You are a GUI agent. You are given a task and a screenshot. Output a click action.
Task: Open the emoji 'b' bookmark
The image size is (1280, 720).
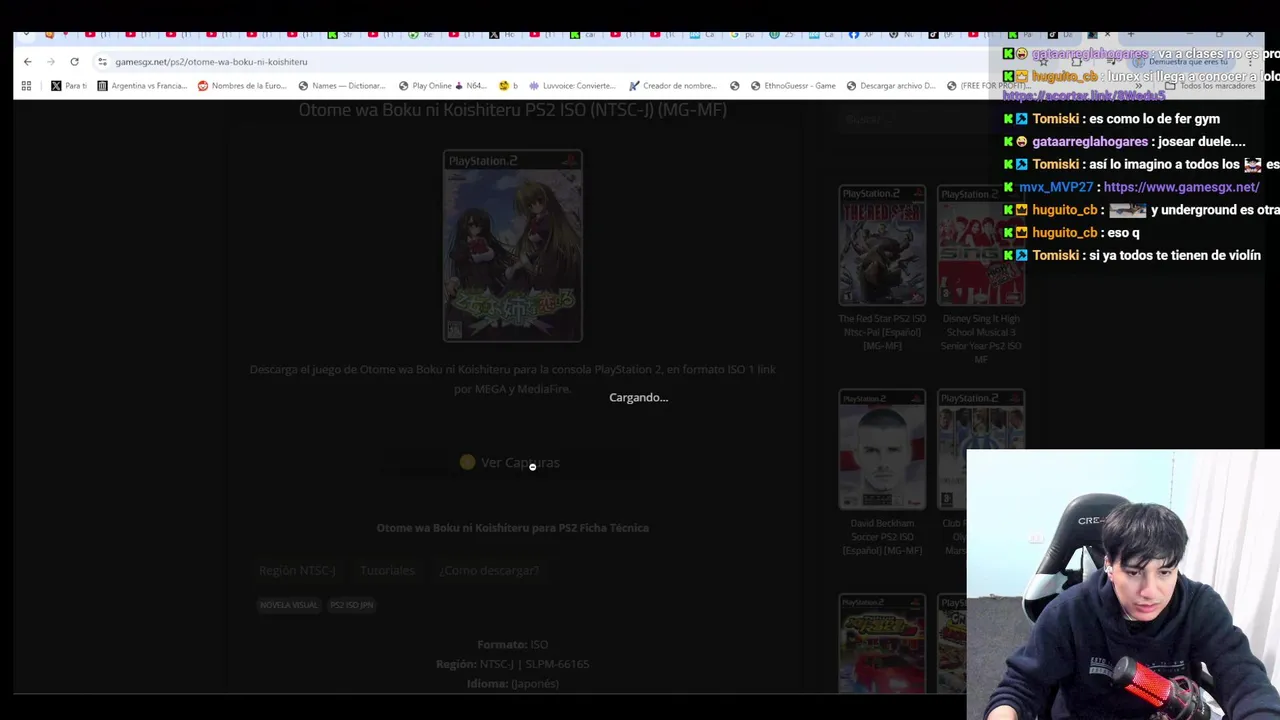[508, 86]
